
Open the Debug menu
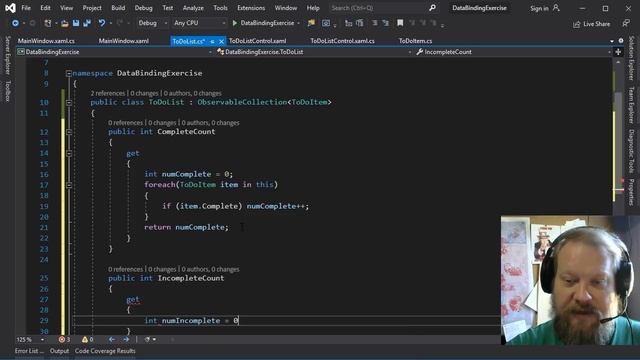point(143,8)
